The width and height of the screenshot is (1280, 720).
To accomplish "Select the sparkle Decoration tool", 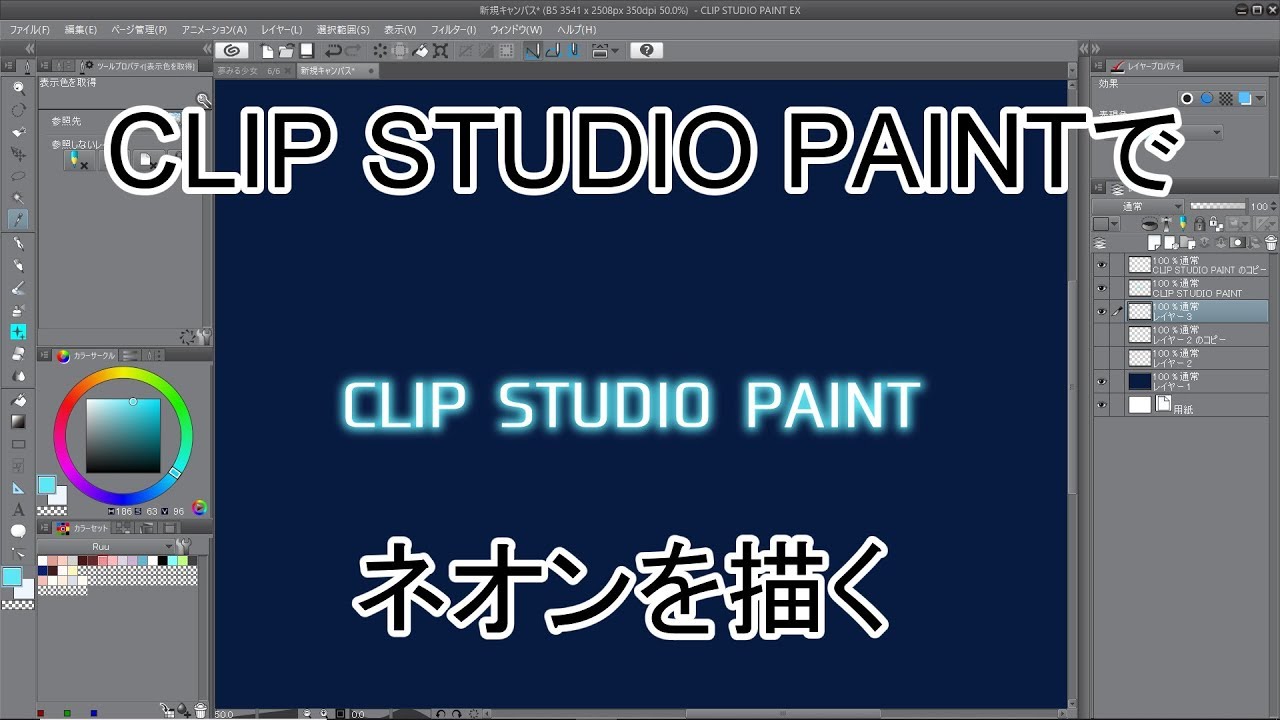I will pyautogui.click(x=18, y=332).
